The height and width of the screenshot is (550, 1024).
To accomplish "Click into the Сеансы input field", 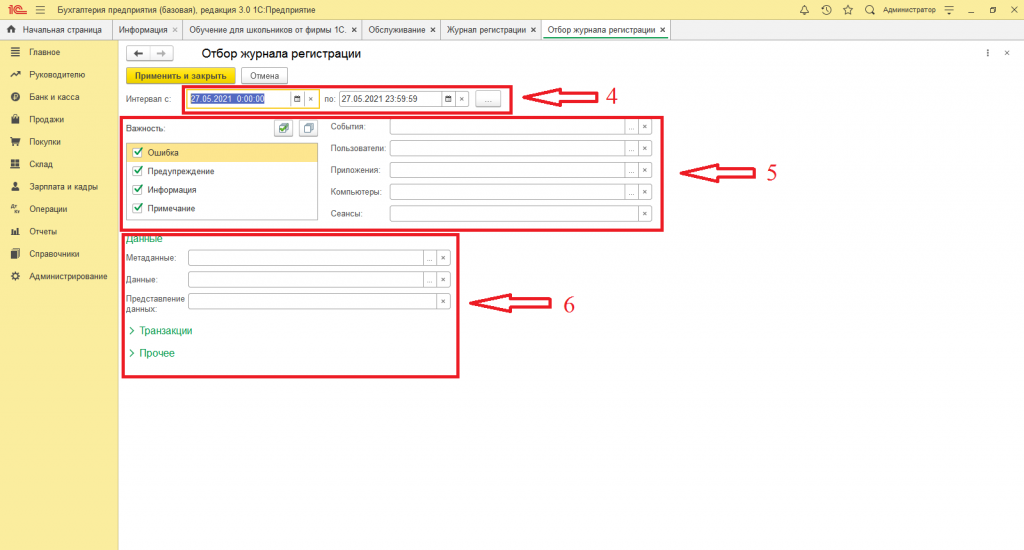I will tap(514, 214).
